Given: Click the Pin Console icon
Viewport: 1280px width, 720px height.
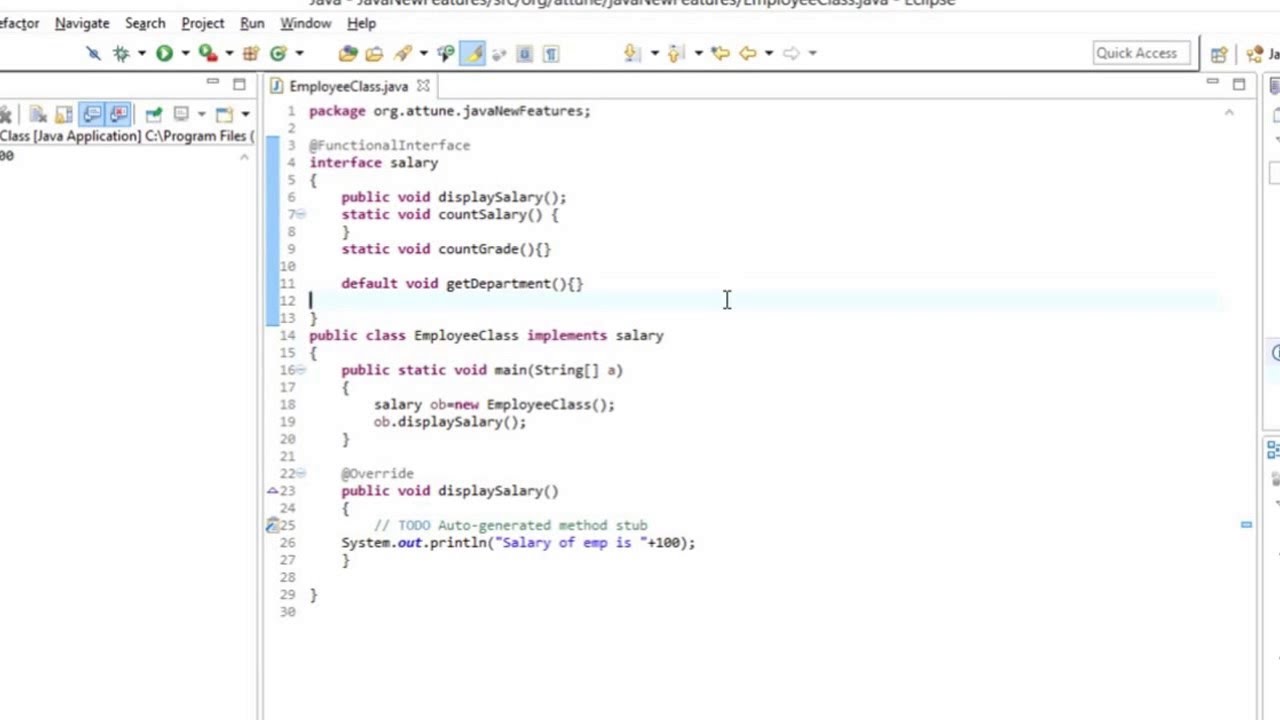Looking at the screenshot, I should (x=153, y=114).
